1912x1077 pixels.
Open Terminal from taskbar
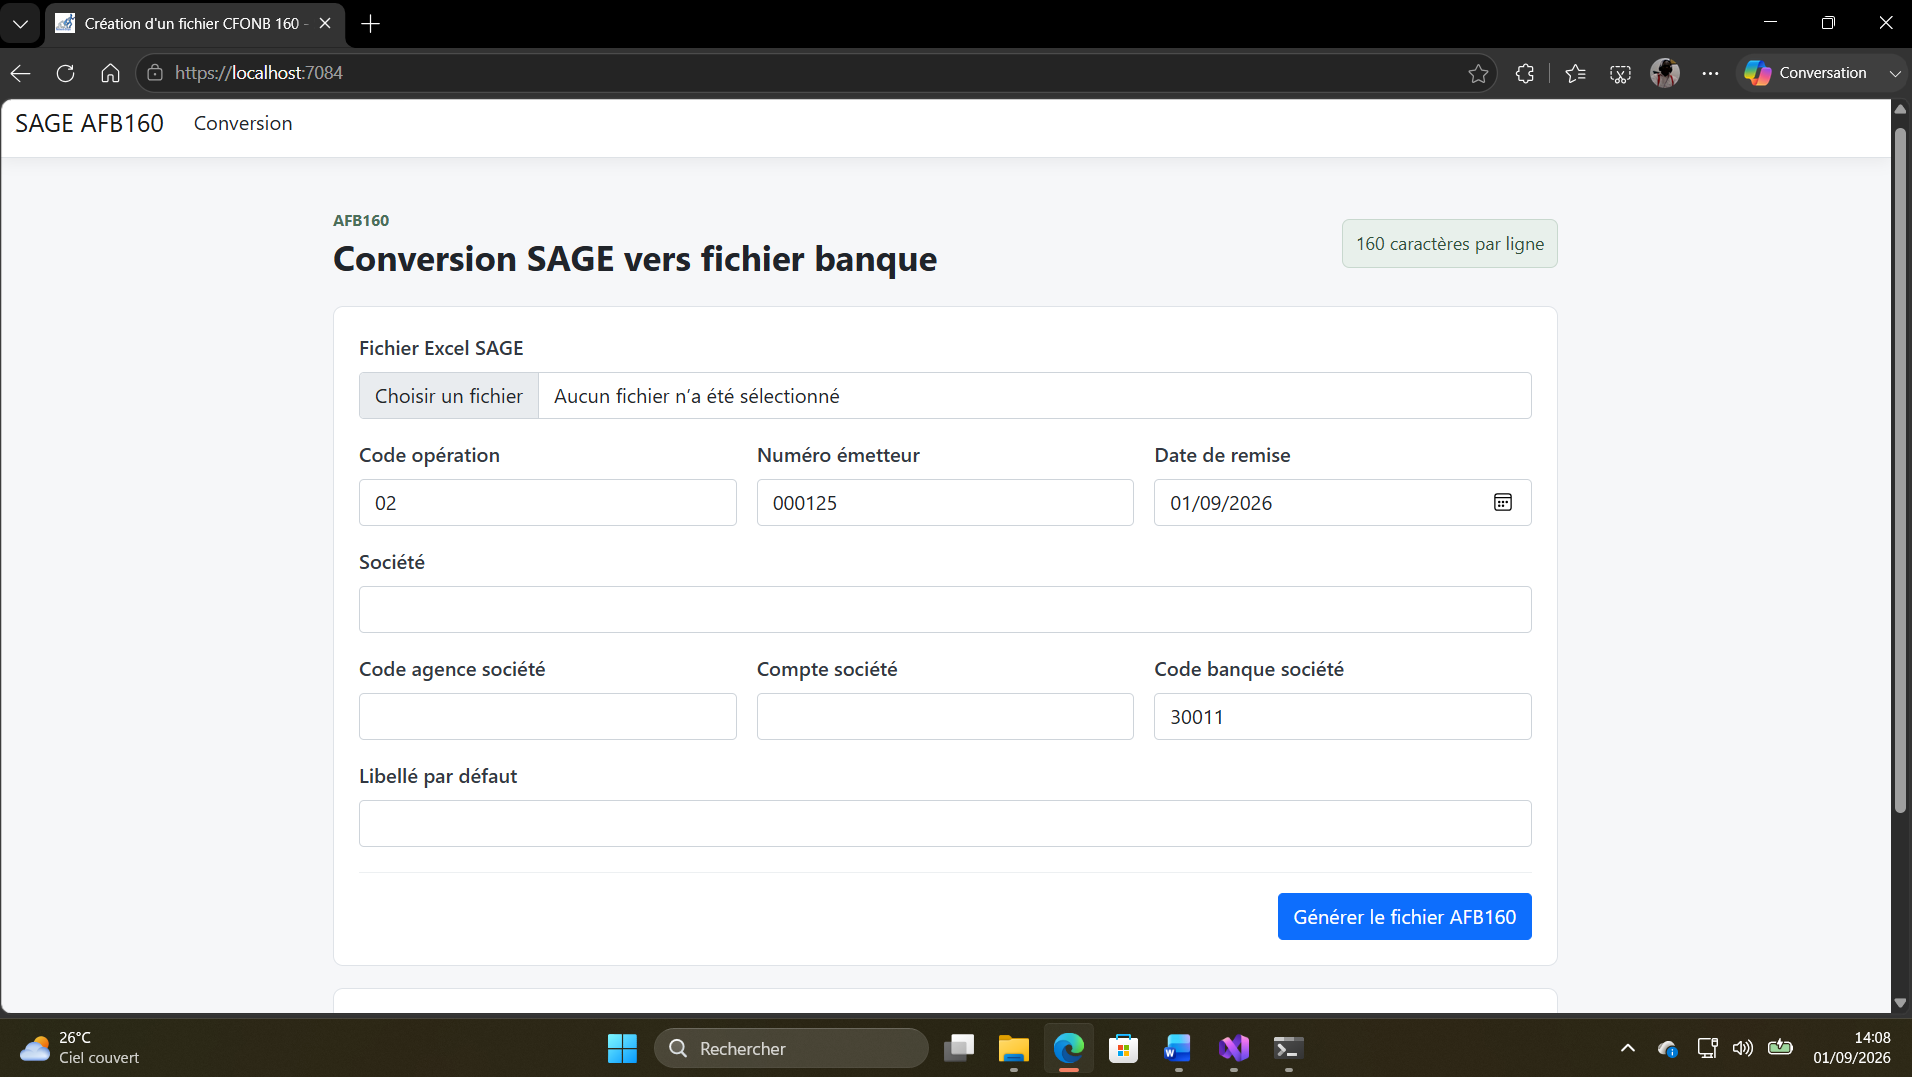(1288, 1048)
